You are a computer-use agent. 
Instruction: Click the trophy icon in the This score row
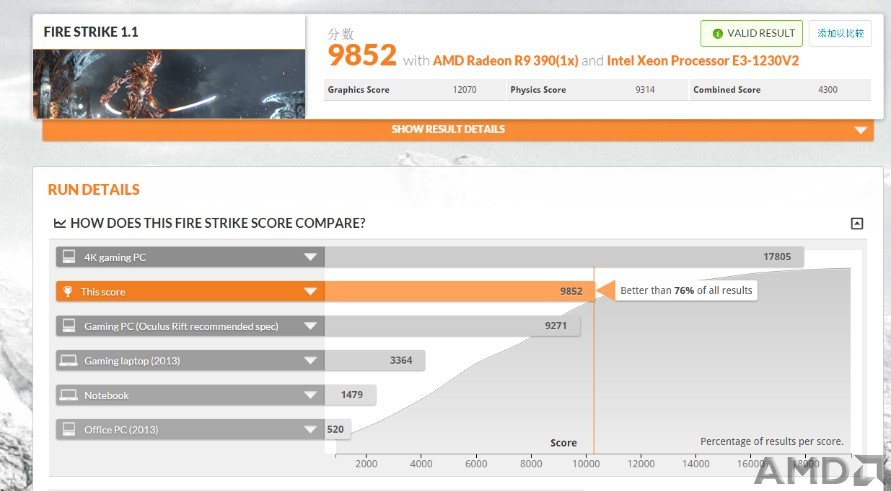68,292
